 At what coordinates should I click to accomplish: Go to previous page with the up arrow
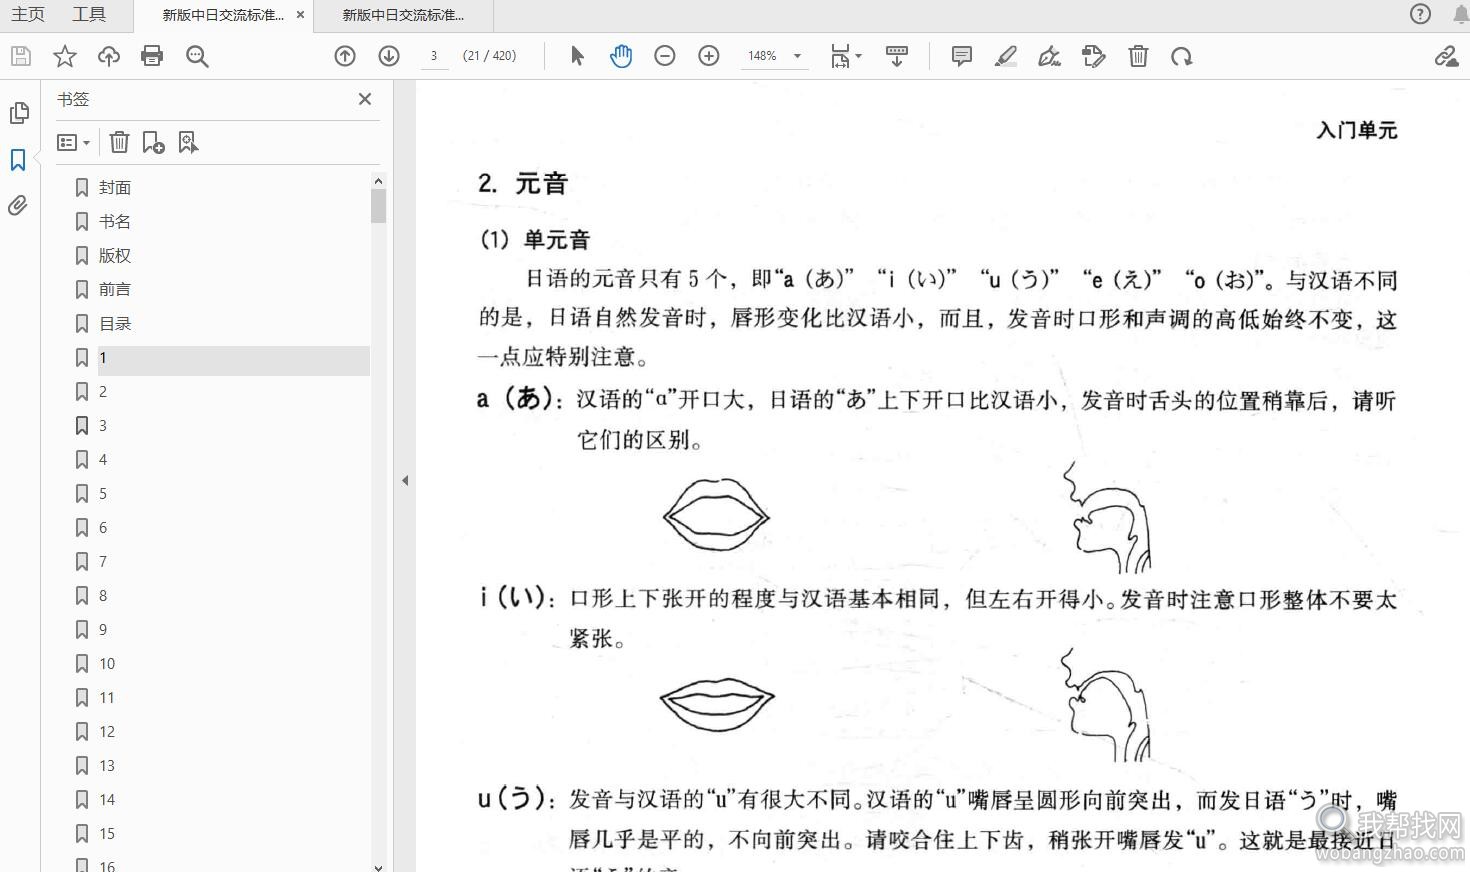345,56
